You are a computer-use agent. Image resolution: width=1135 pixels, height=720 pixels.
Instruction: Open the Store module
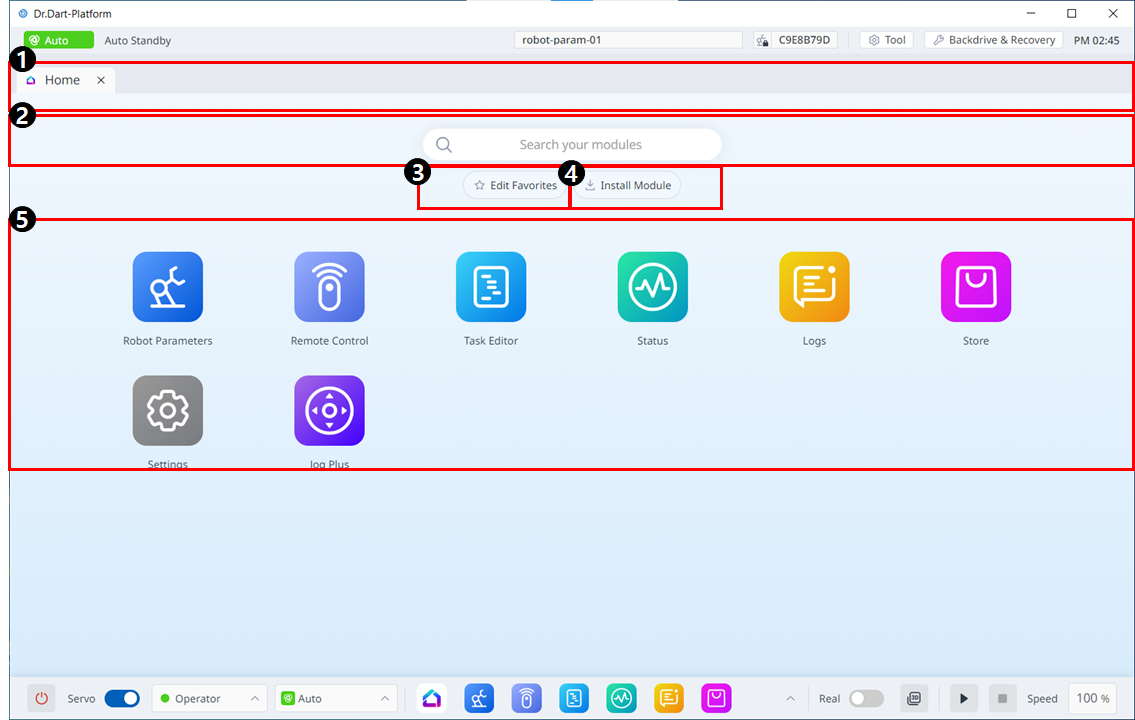tap(975, 287)
